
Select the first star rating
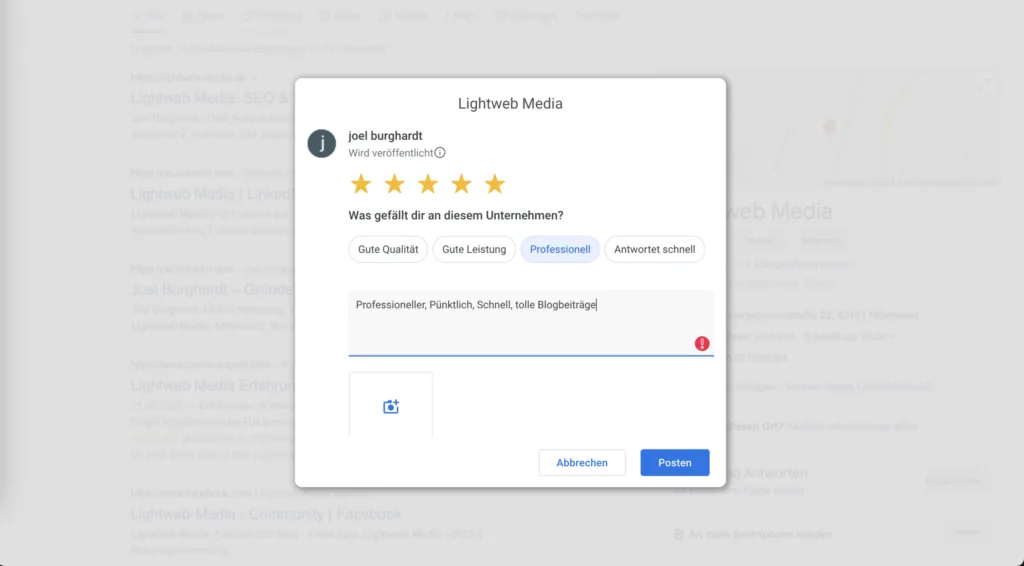coord(361,184)
